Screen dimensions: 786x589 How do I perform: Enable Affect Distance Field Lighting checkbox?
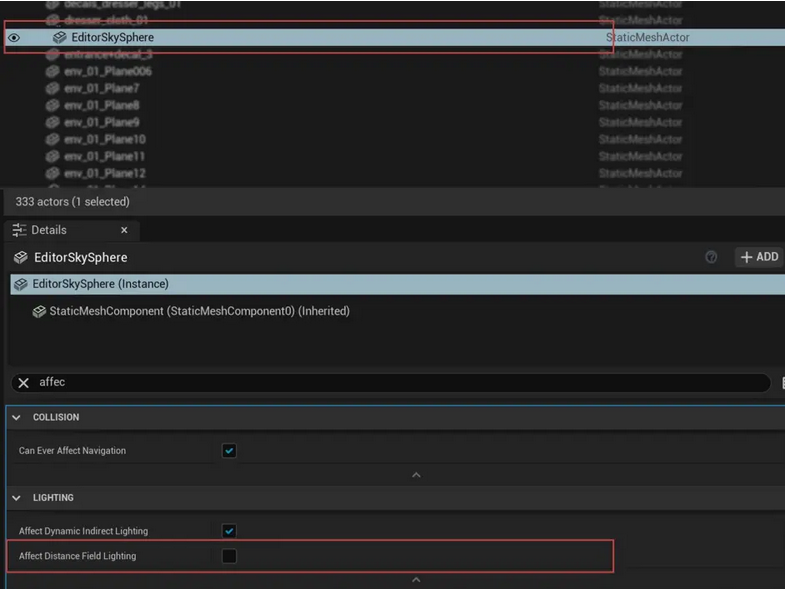pos(229,556)
